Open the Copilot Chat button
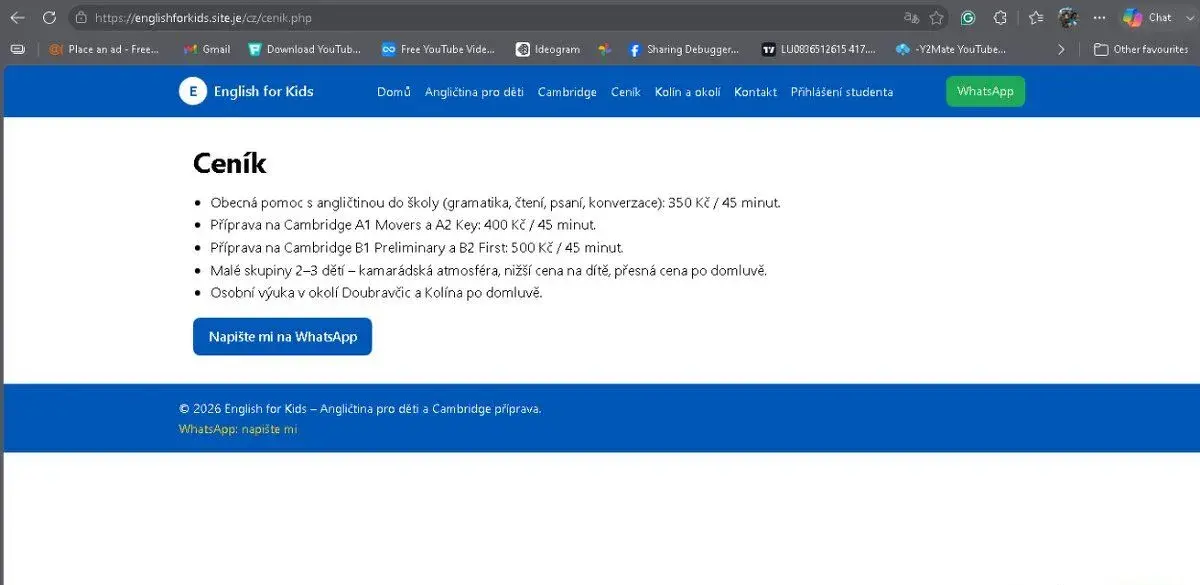1200x585 pixels. (1147, 17)
